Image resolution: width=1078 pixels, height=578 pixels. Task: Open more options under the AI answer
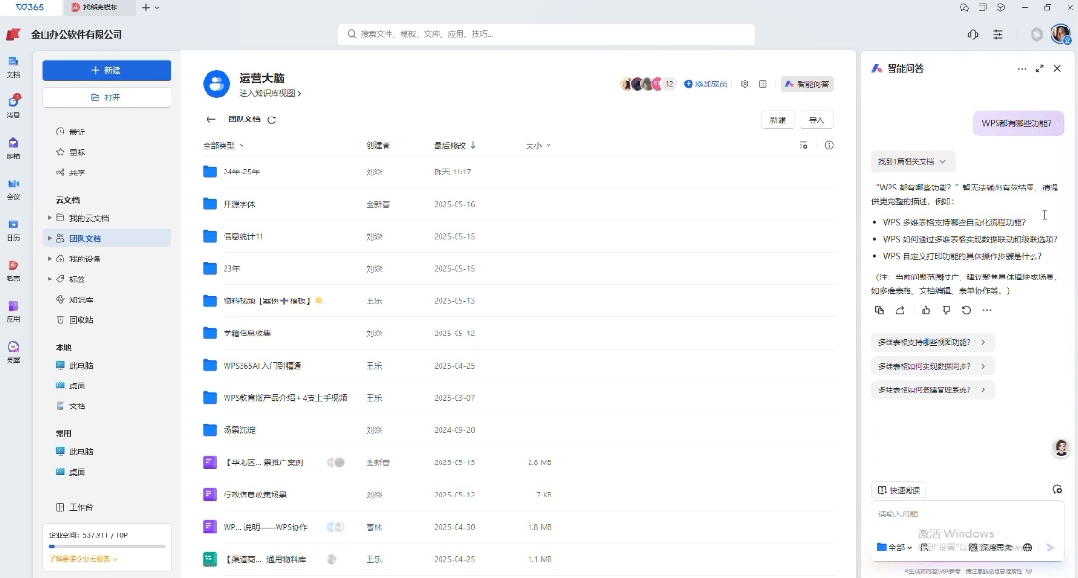click(x=987, y=311)
